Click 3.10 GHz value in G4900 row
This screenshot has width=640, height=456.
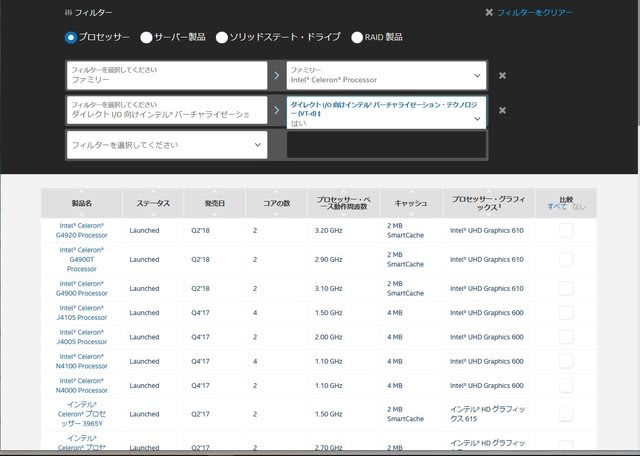coord(329,289)
